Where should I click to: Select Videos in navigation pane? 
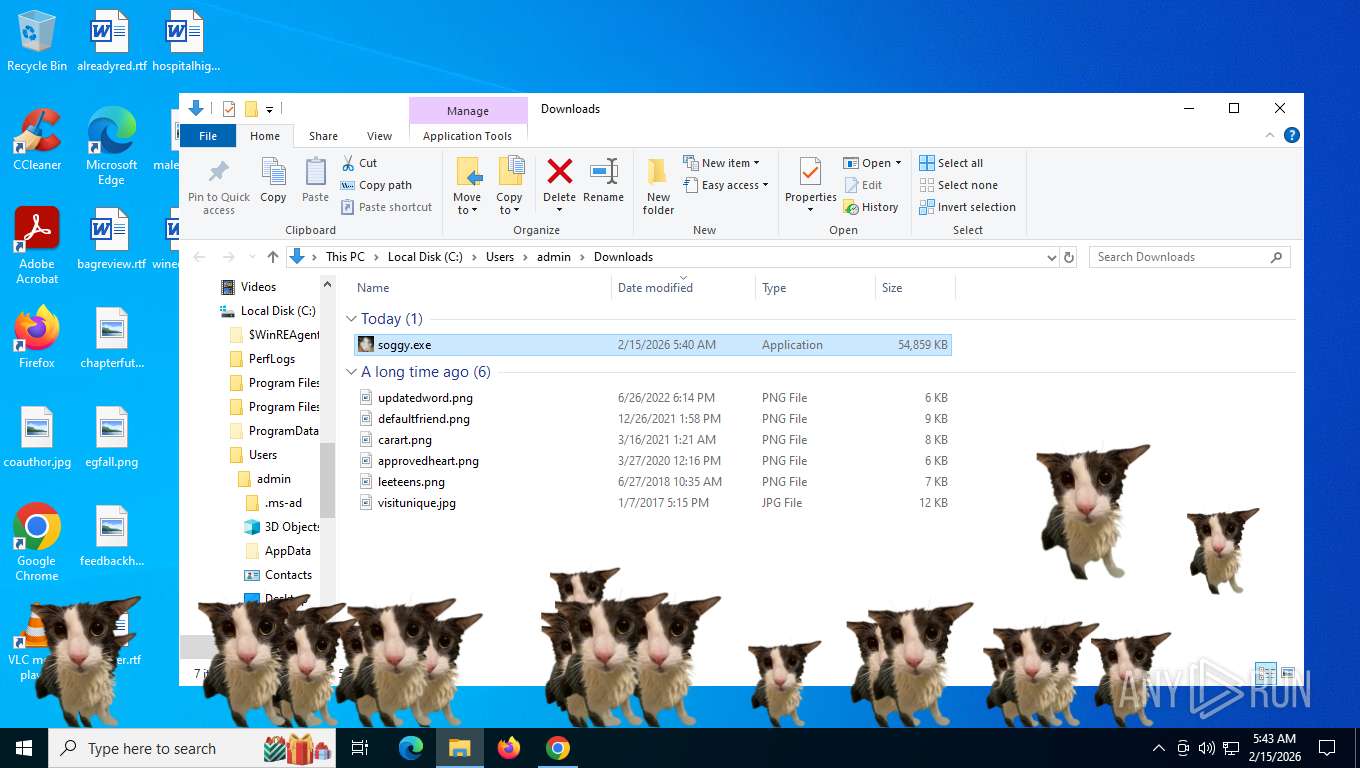pos(258,287)
